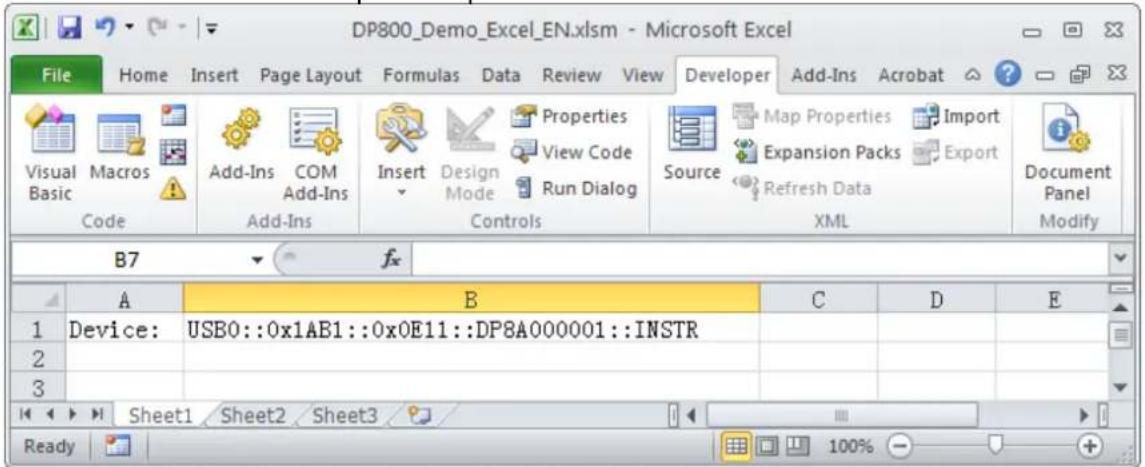Click Map Properties
Screen dimensions: 1145x467
[812, 116]
